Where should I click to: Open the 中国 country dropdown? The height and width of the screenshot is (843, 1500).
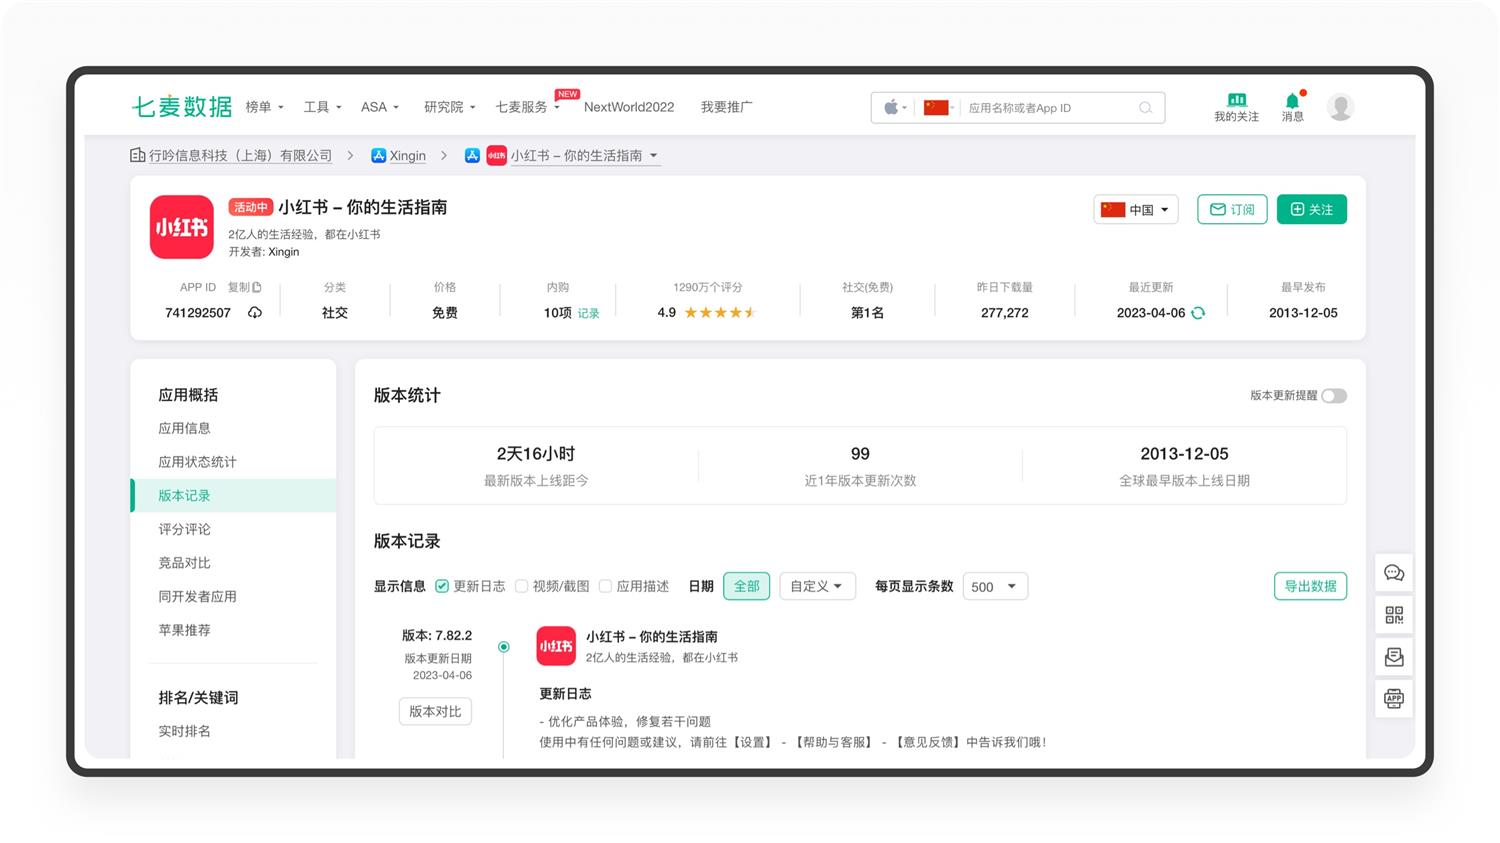point(1136,210)
